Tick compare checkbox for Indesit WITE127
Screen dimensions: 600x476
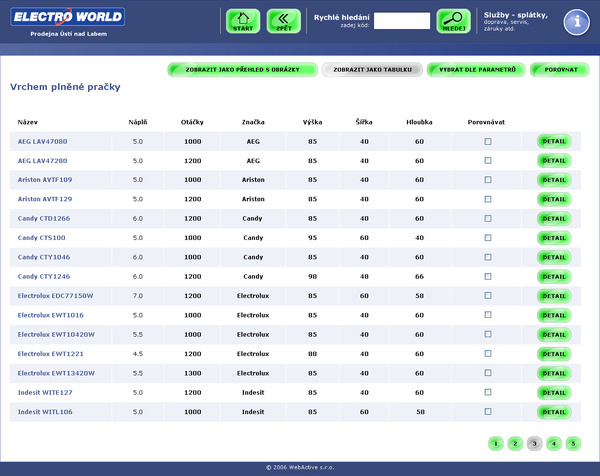pos(488,392)
